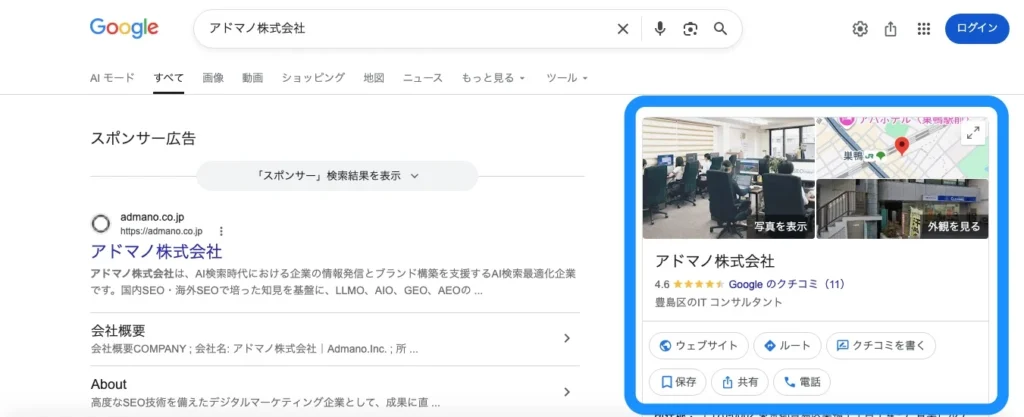This screenshot has height=417, width=1024.
Task: Click the share icon next to settings
Action: 890,29
